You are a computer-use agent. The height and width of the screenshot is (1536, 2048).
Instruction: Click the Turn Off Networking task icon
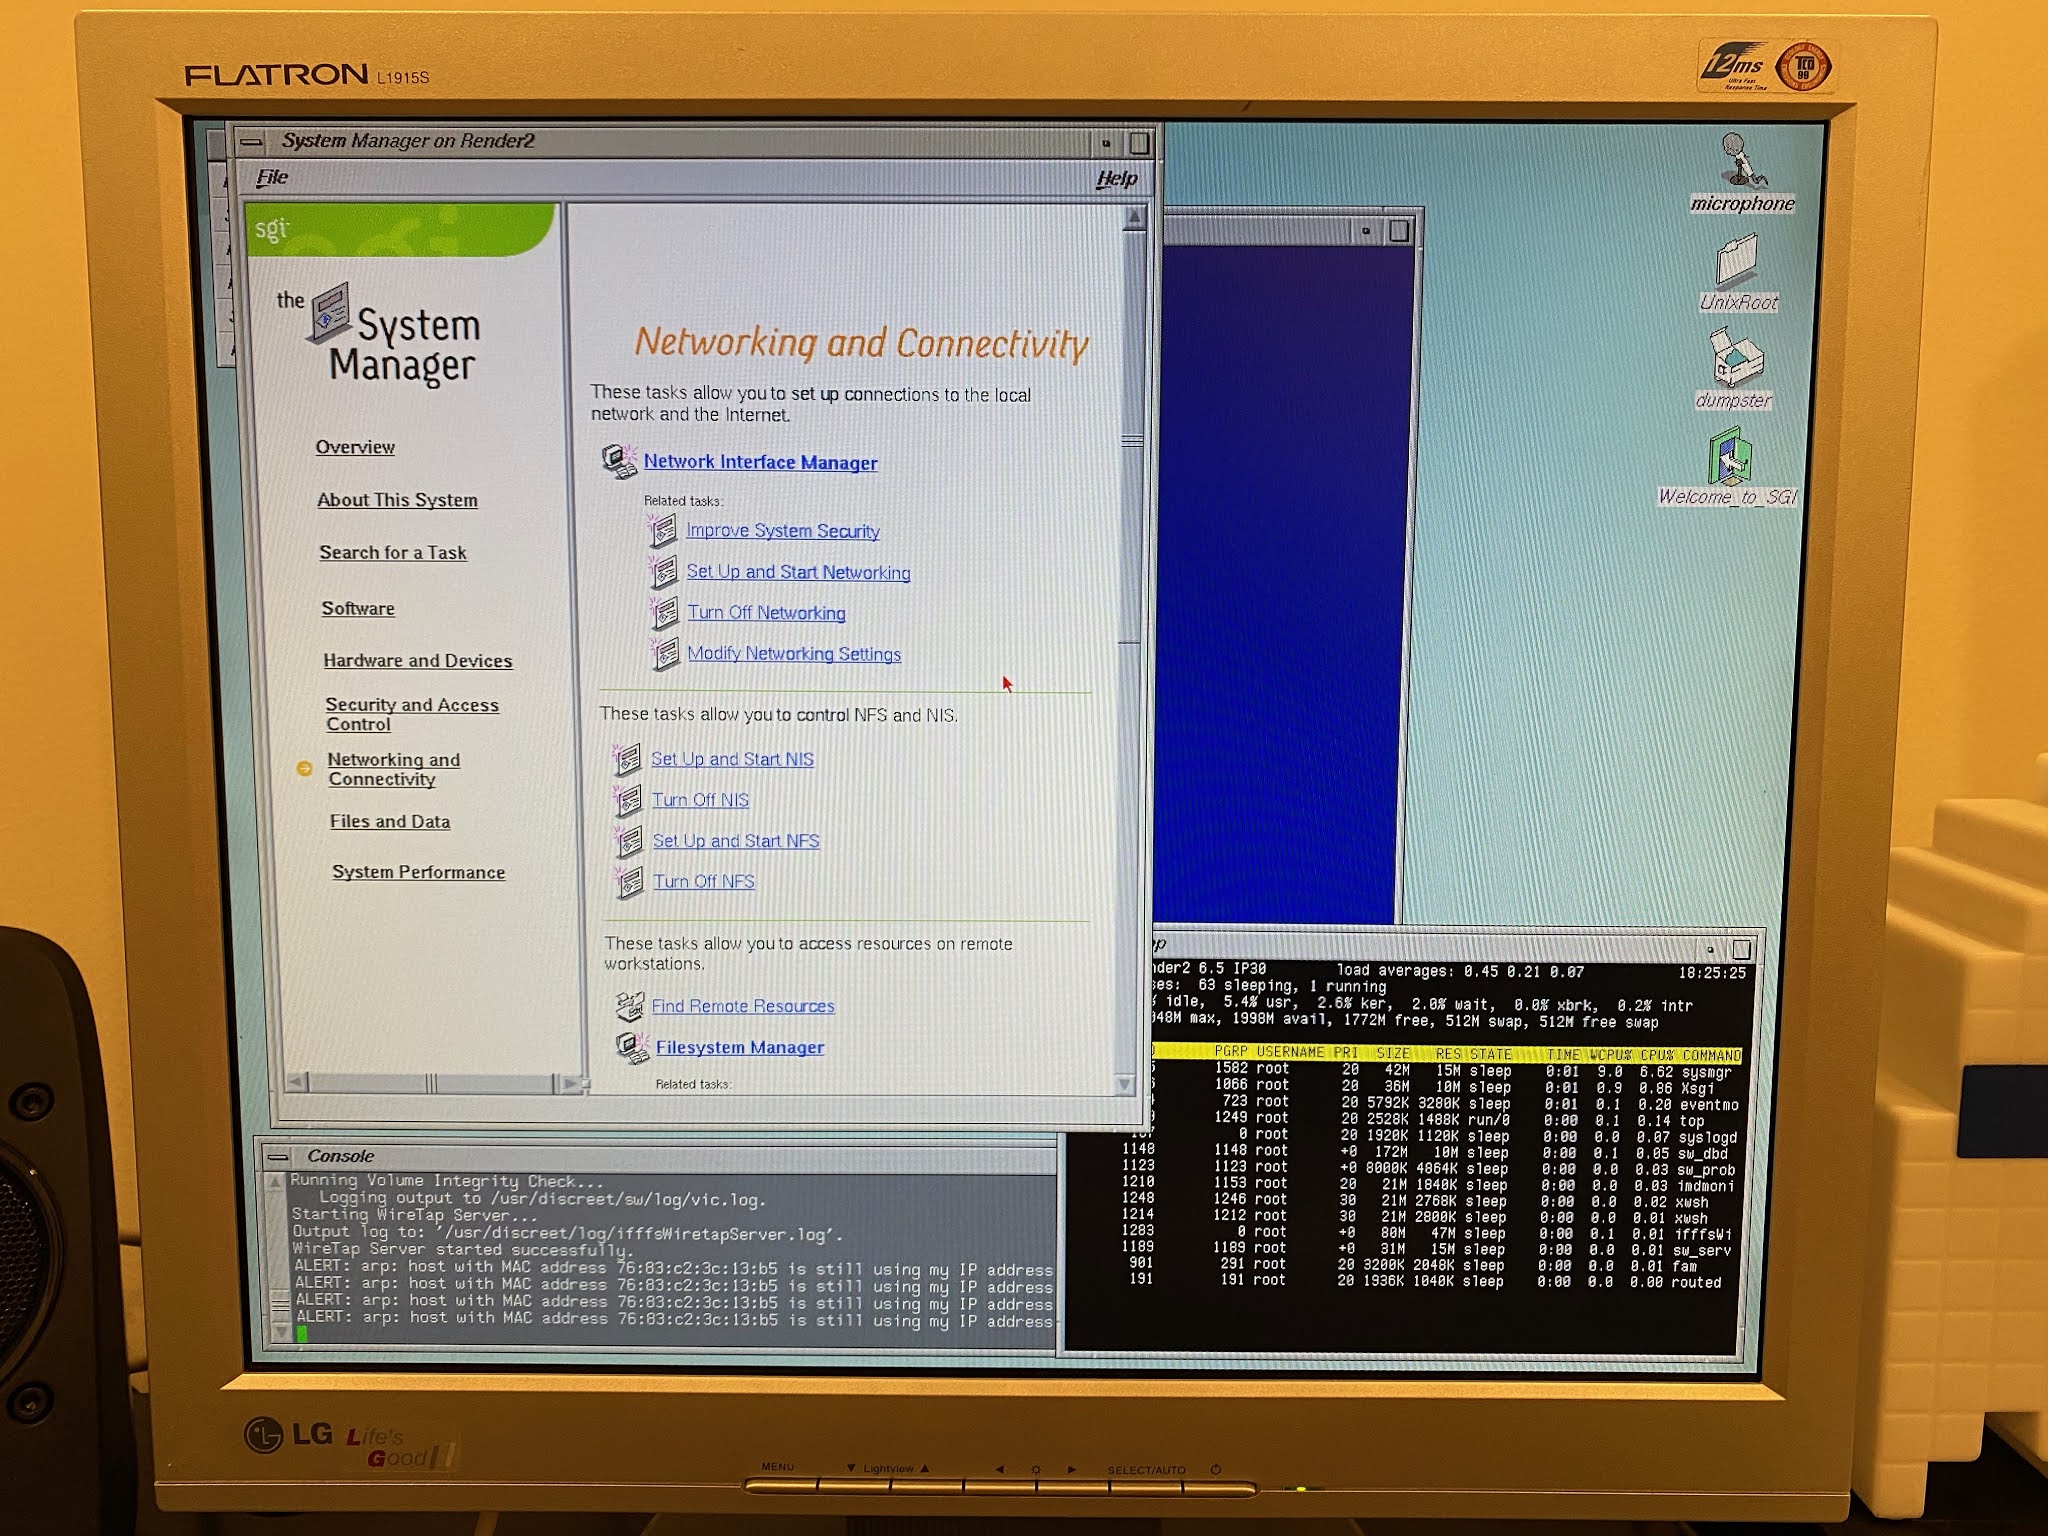tap(664, 612)
